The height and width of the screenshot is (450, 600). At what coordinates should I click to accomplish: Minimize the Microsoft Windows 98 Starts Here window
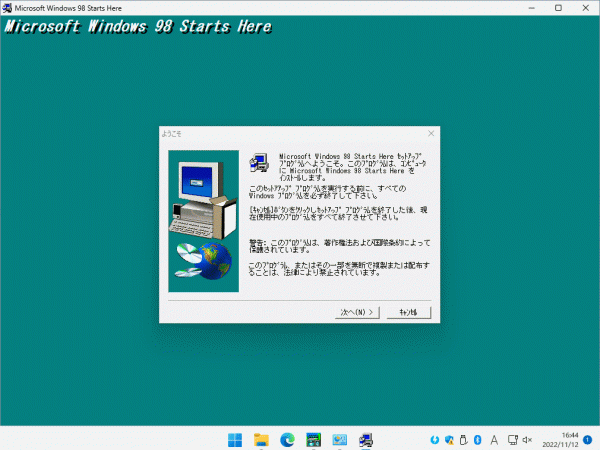(x=532, y=8)
